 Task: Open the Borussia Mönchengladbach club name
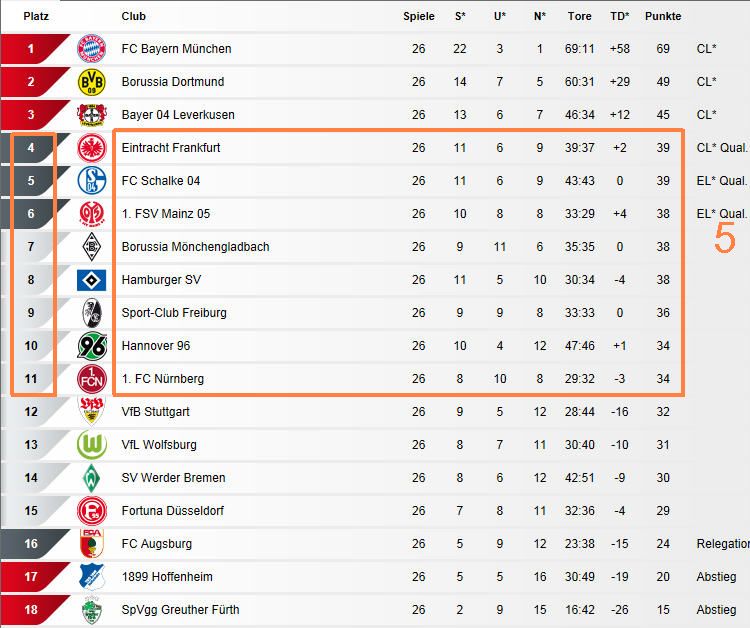click(195, 247)
